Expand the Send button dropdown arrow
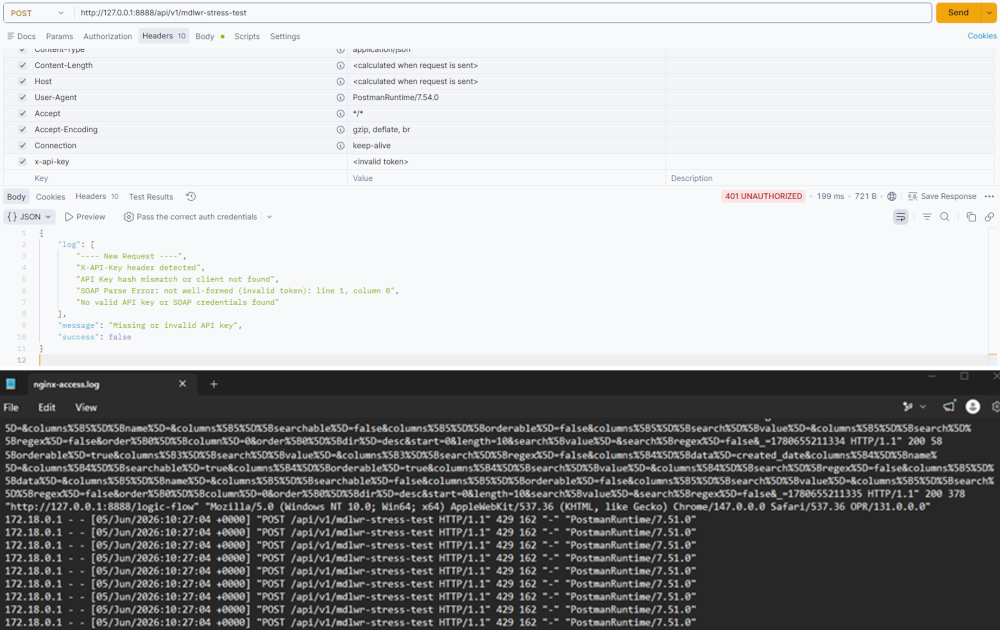This screenshot has height=630, width=1000. (x=989, y=13)
